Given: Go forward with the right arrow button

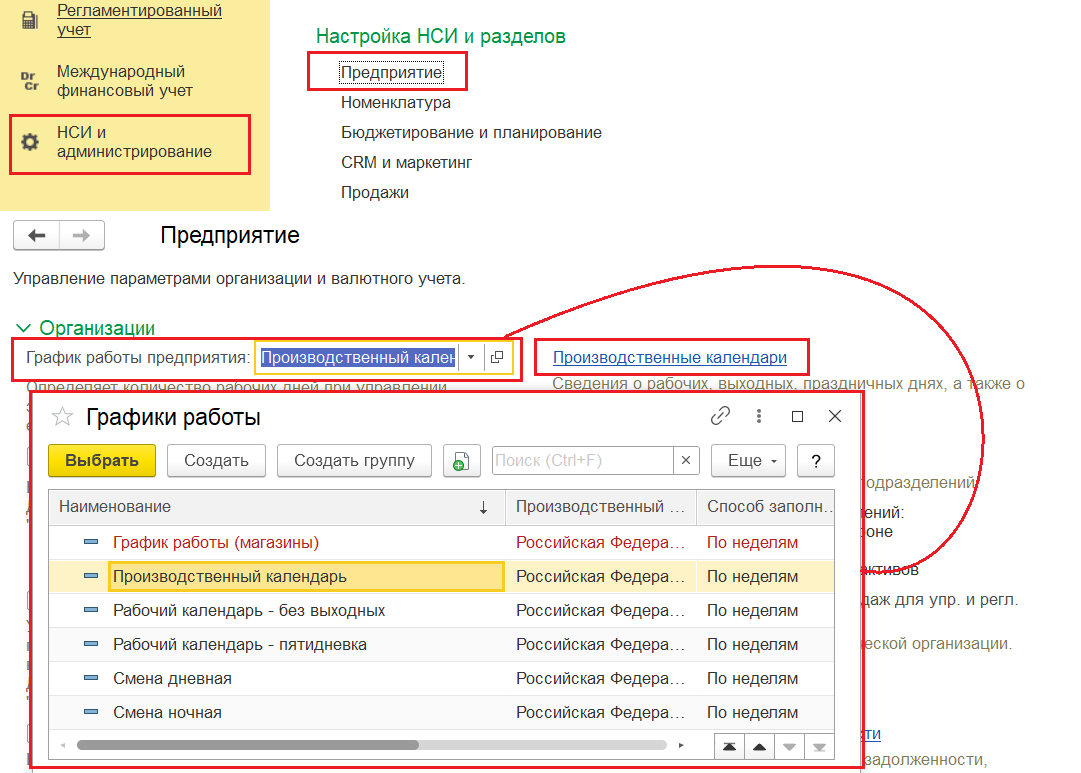Looking at the screenshot, I should [x=81, y=235].
